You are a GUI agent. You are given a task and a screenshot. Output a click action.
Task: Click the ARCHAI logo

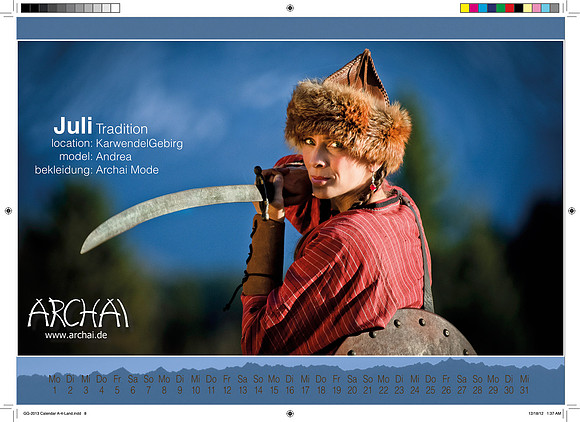click(78, 313)
